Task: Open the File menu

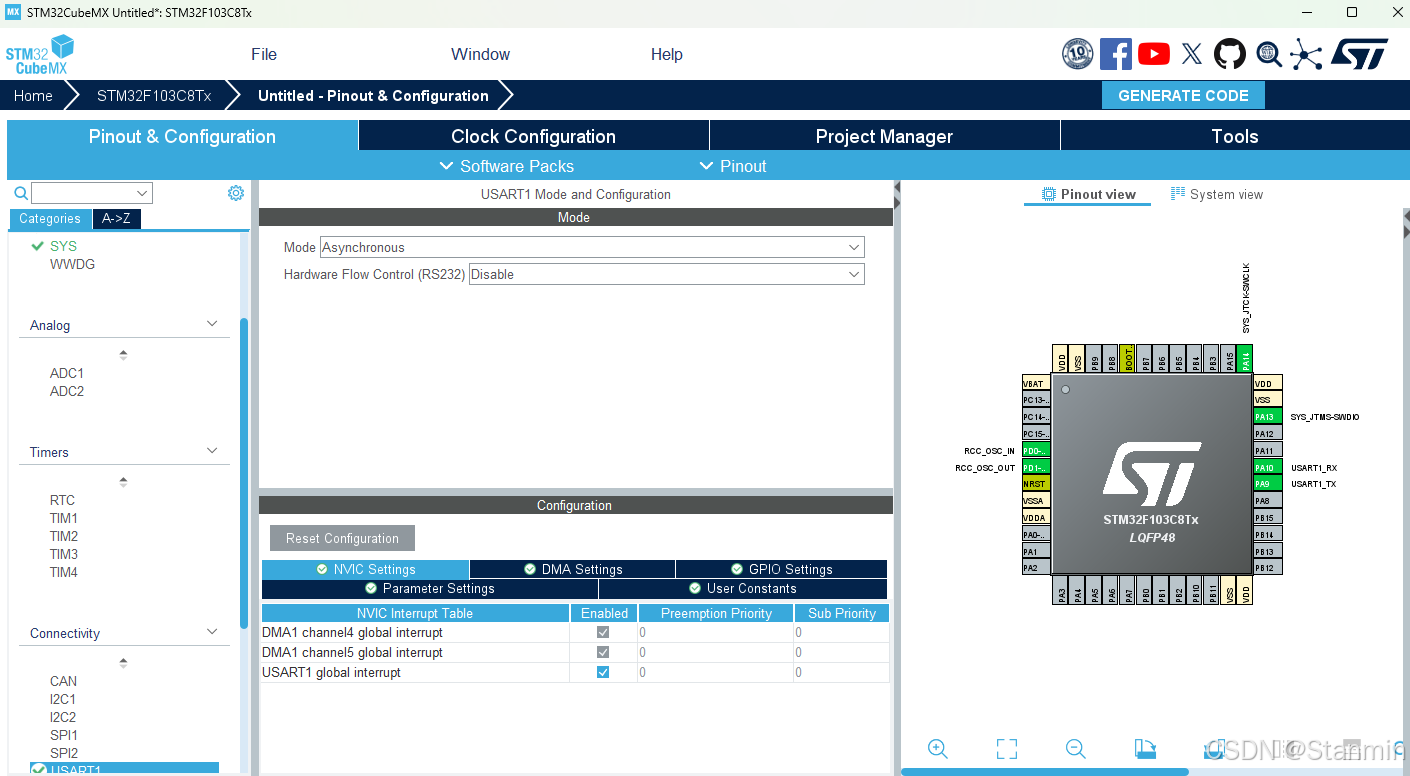Action: click(x=264, y=54)
